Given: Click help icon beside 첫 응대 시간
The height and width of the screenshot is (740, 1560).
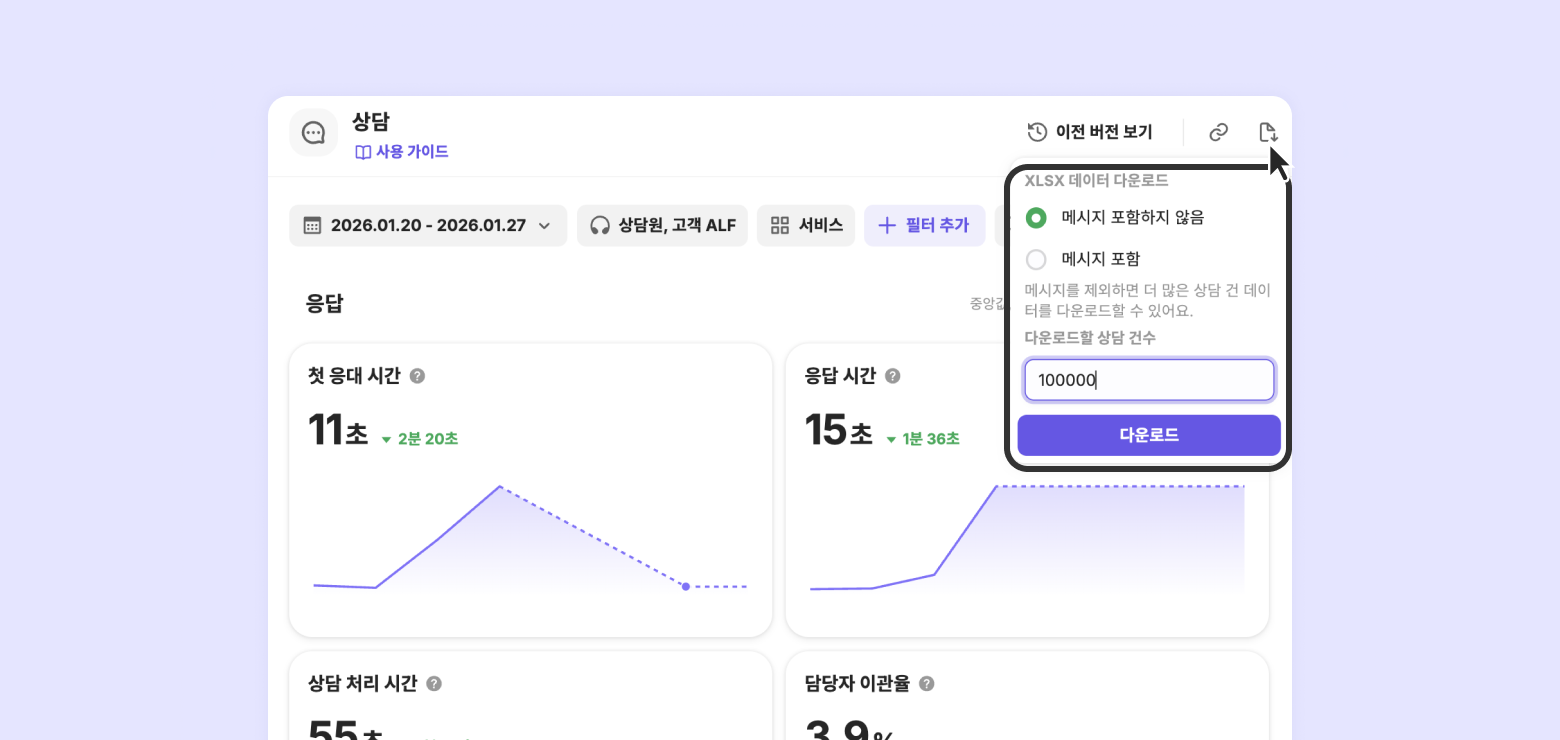Looking at the screenshot, I should 418,376.
